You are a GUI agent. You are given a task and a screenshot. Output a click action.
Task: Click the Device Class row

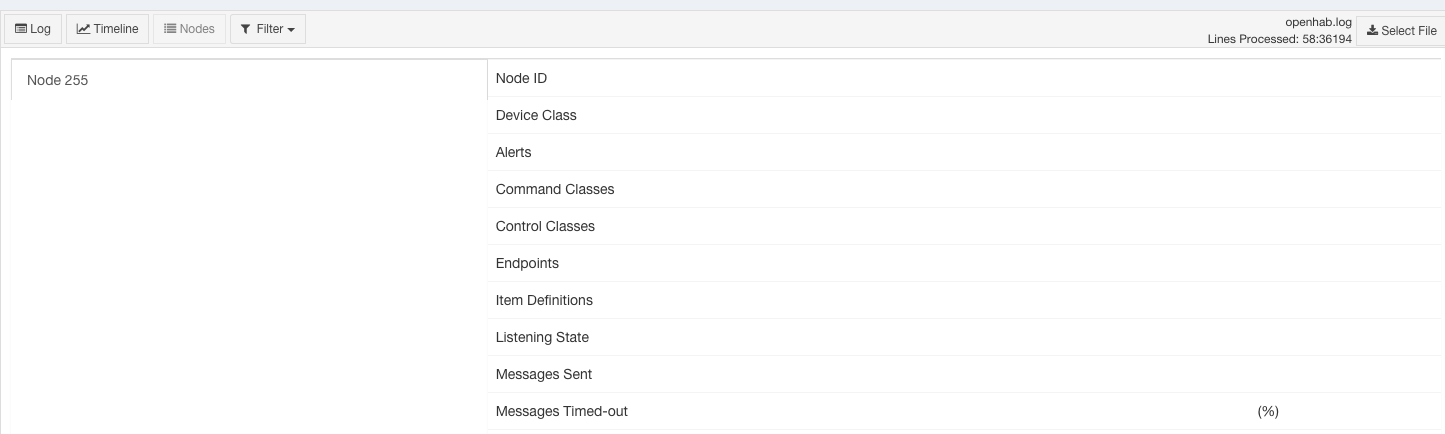pos(966,115)
